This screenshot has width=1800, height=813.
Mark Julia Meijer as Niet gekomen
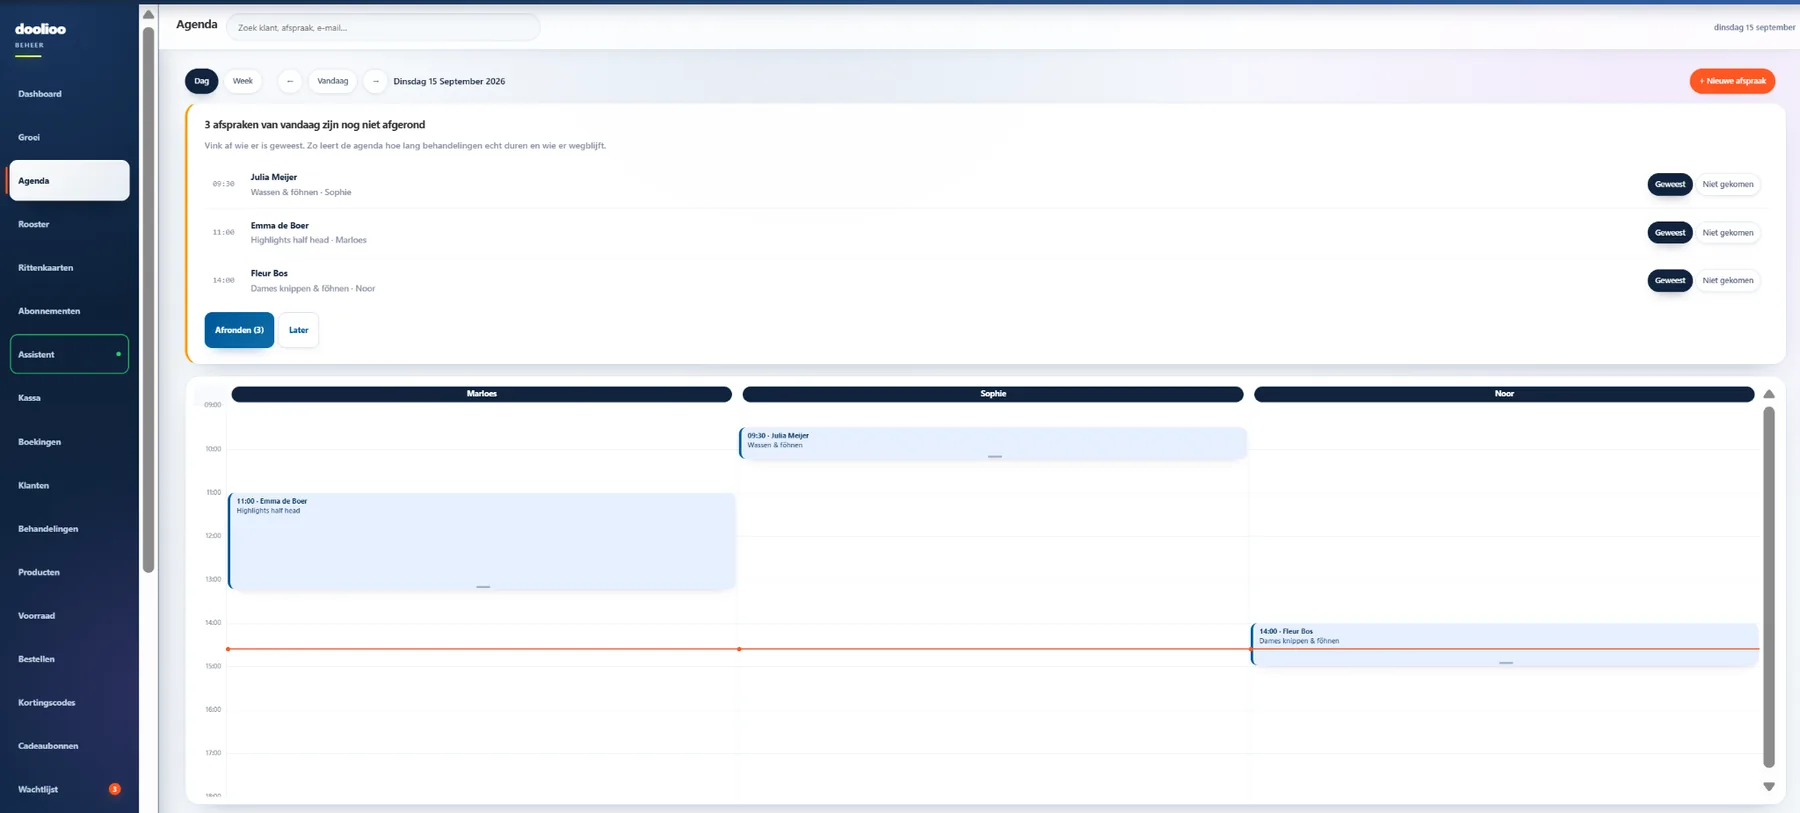[1728, 184]
